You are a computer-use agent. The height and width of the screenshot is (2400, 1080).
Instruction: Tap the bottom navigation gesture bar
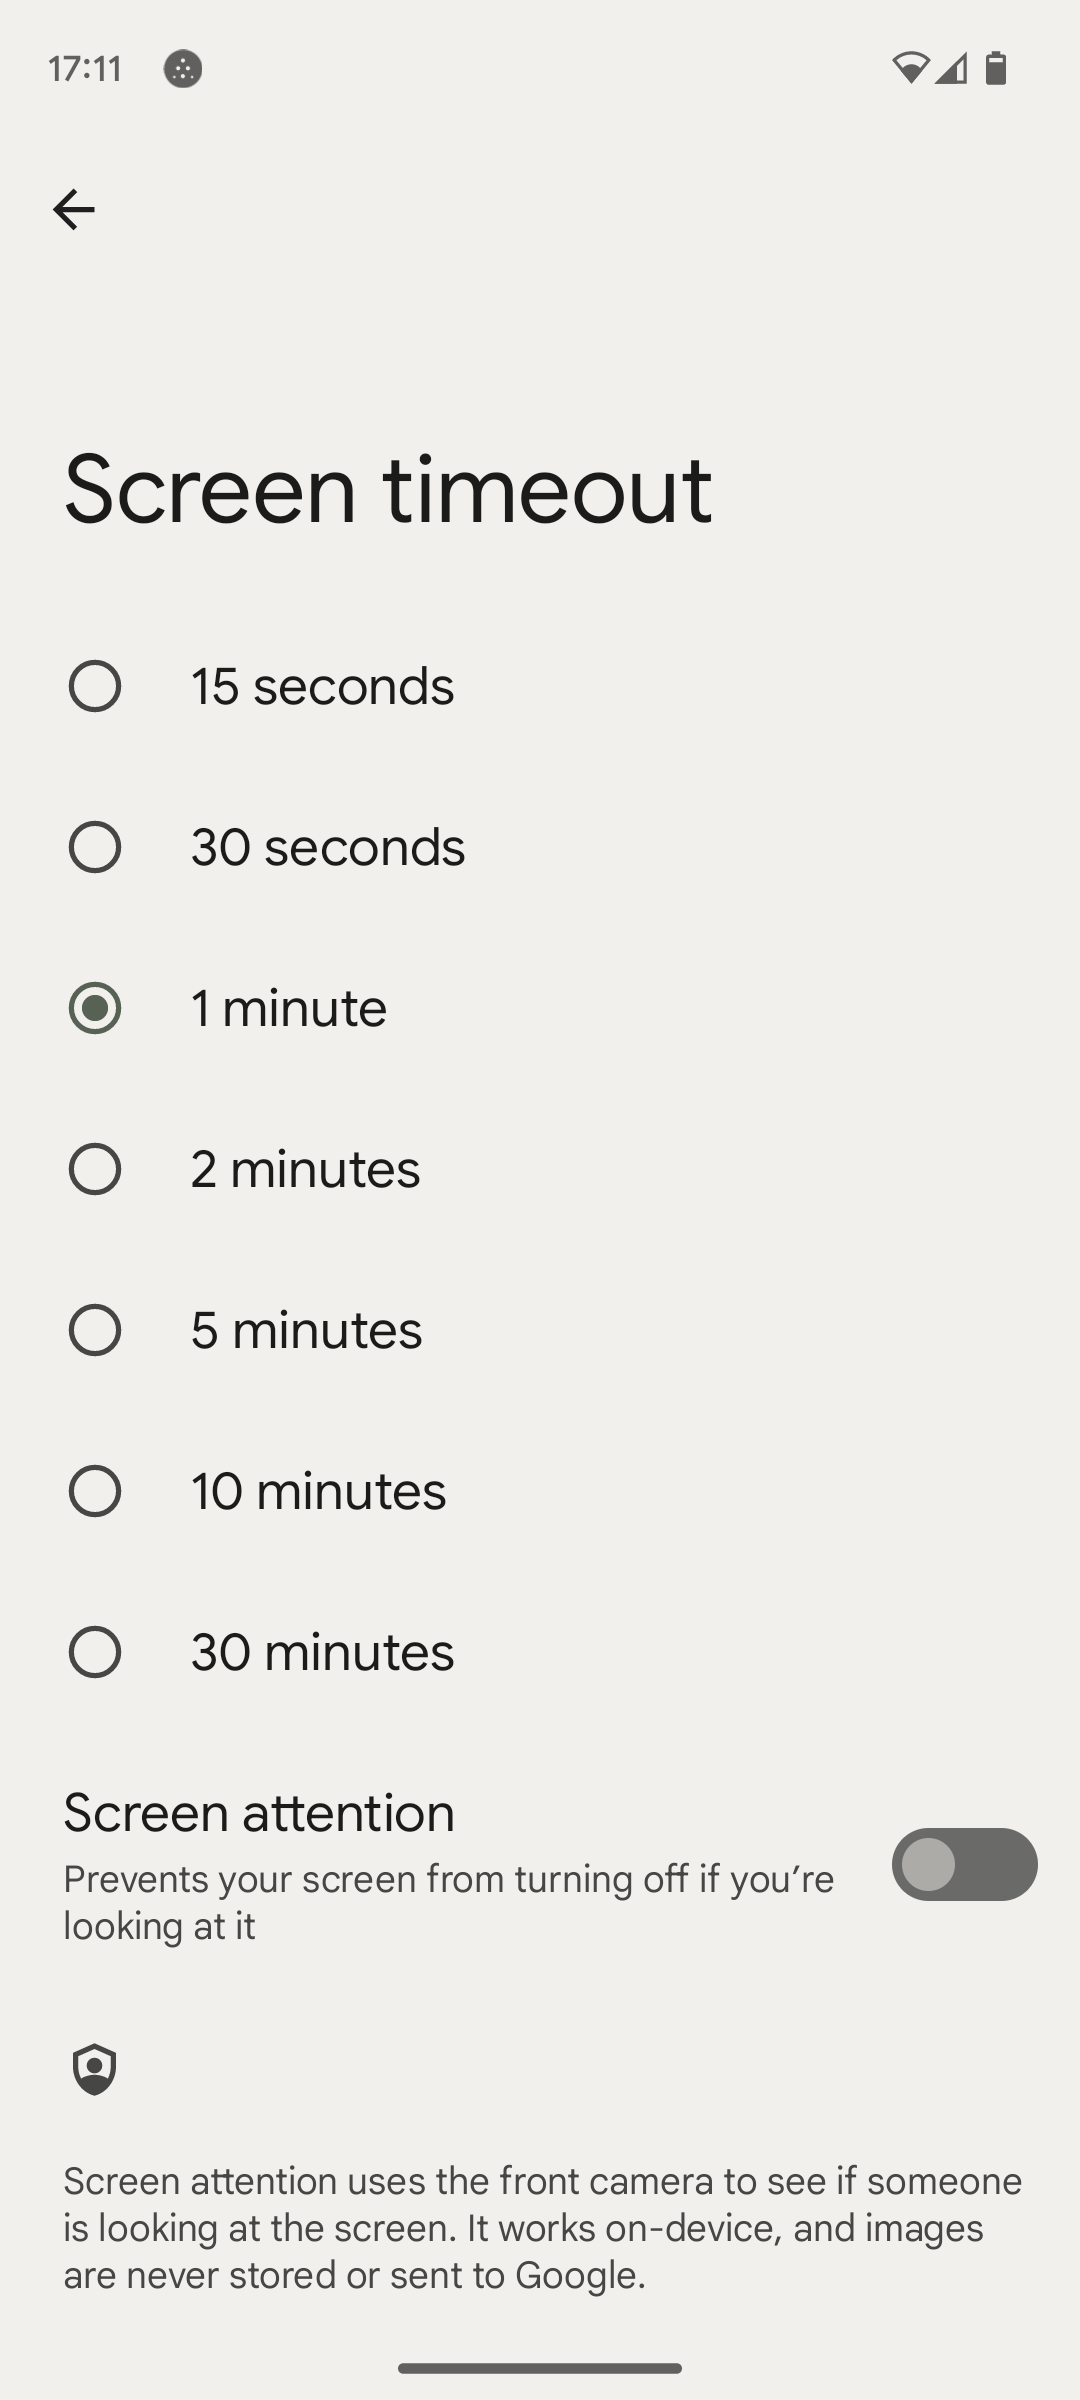(x=540, y=2368)
